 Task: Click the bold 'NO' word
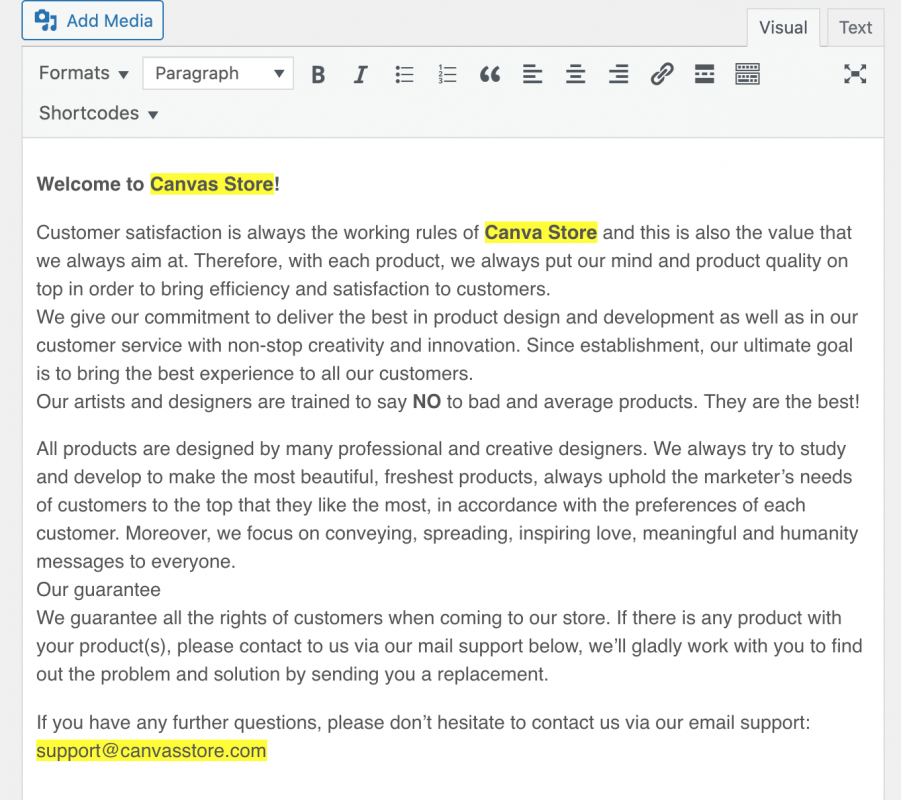click(x=426, y=402)
